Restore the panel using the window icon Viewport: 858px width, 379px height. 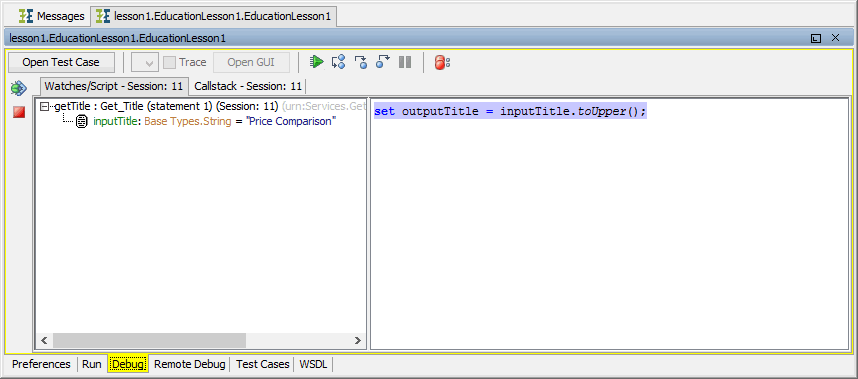tap(816, 38)
